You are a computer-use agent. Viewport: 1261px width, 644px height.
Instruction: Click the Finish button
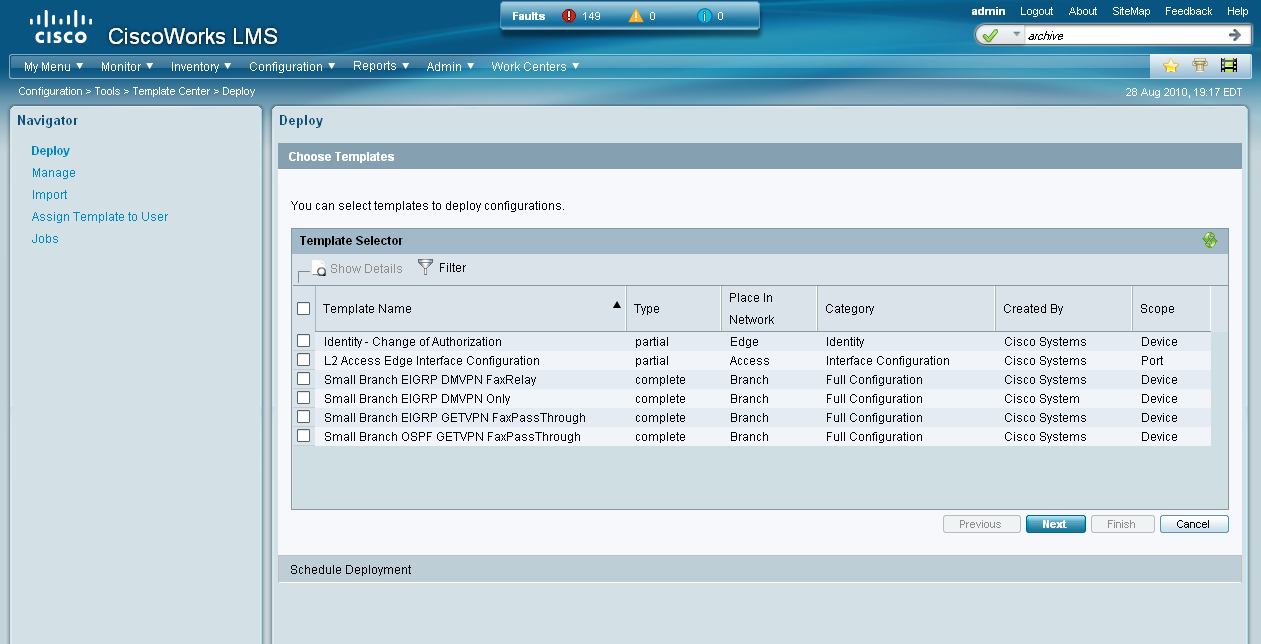pos(1122,524)
